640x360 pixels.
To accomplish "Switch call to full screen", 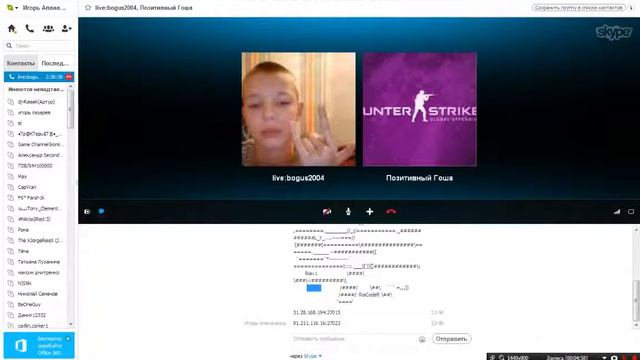I will point(631,211).
